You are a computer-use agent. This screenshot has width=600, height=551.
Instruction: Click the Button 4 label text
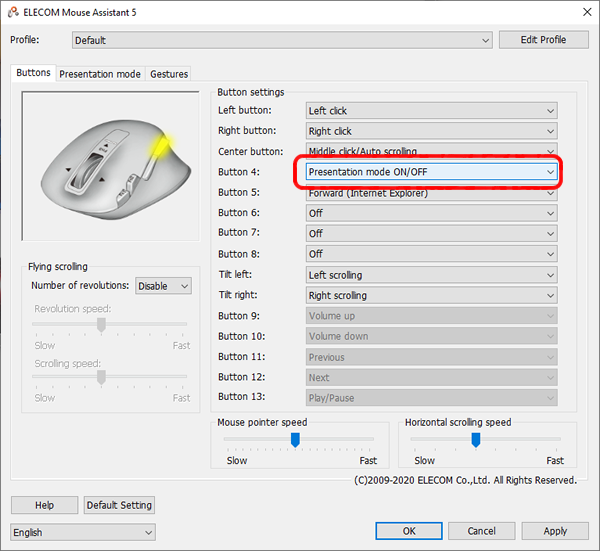point(239,172)
